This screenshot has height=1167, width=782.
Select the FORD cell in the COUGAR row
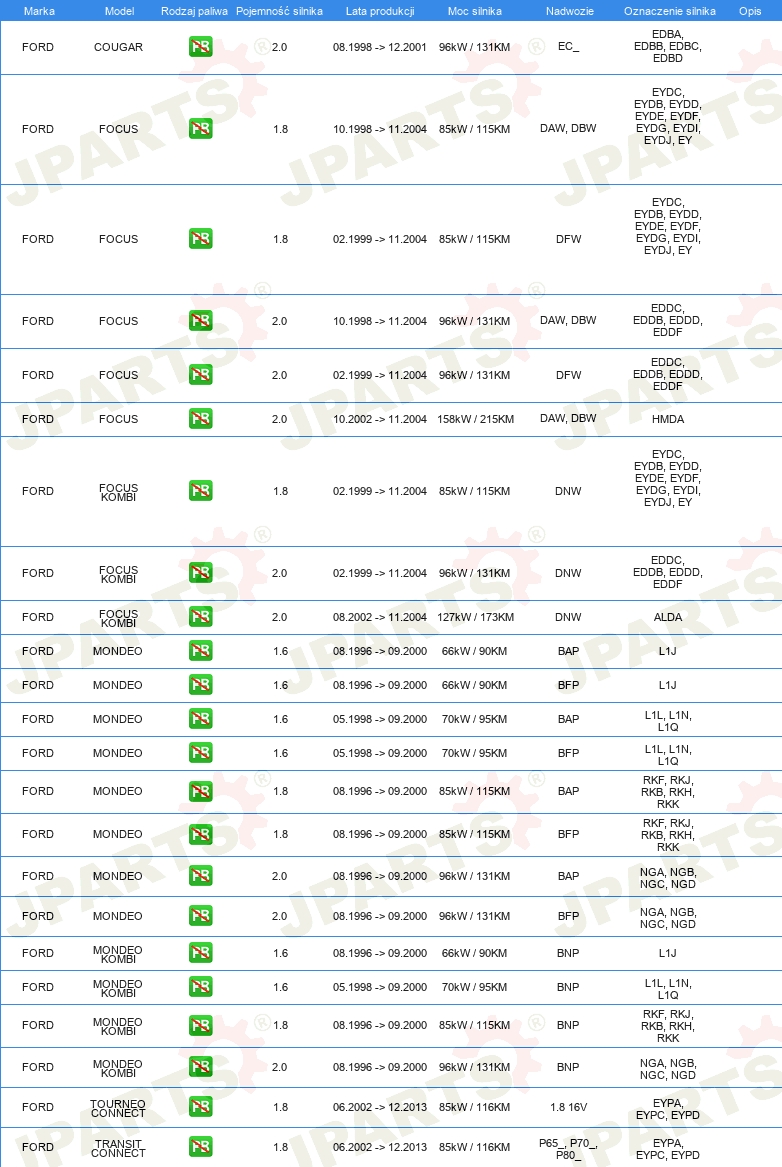(x=38, y=47)
